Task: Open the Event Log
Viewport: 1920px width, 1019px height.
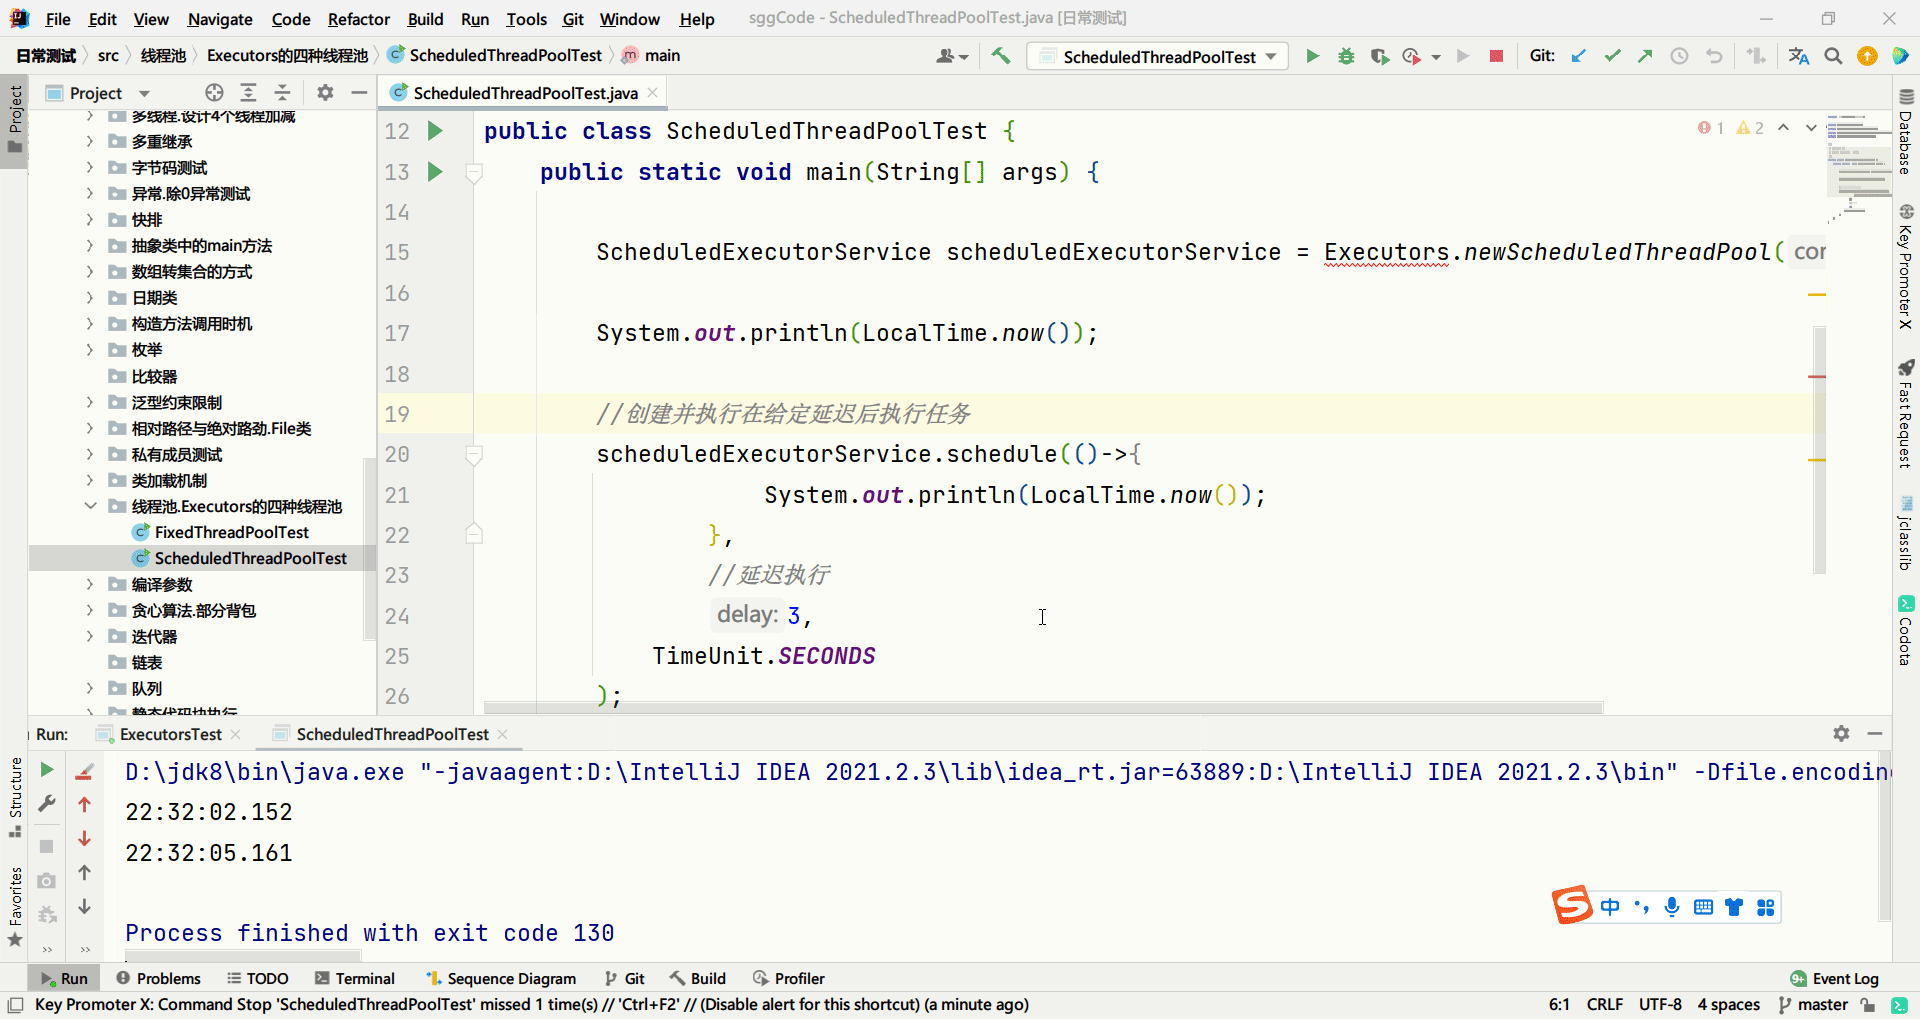Action: pos(1835,978)
